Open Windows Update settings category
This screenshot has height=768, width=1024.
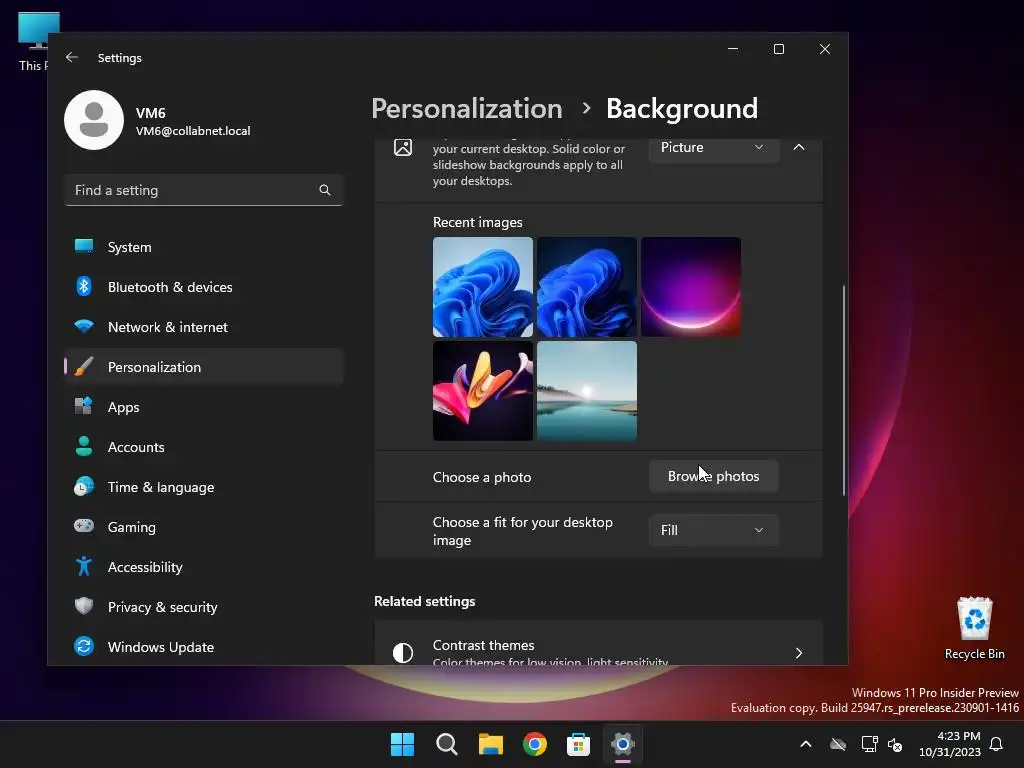pos(204,647)
